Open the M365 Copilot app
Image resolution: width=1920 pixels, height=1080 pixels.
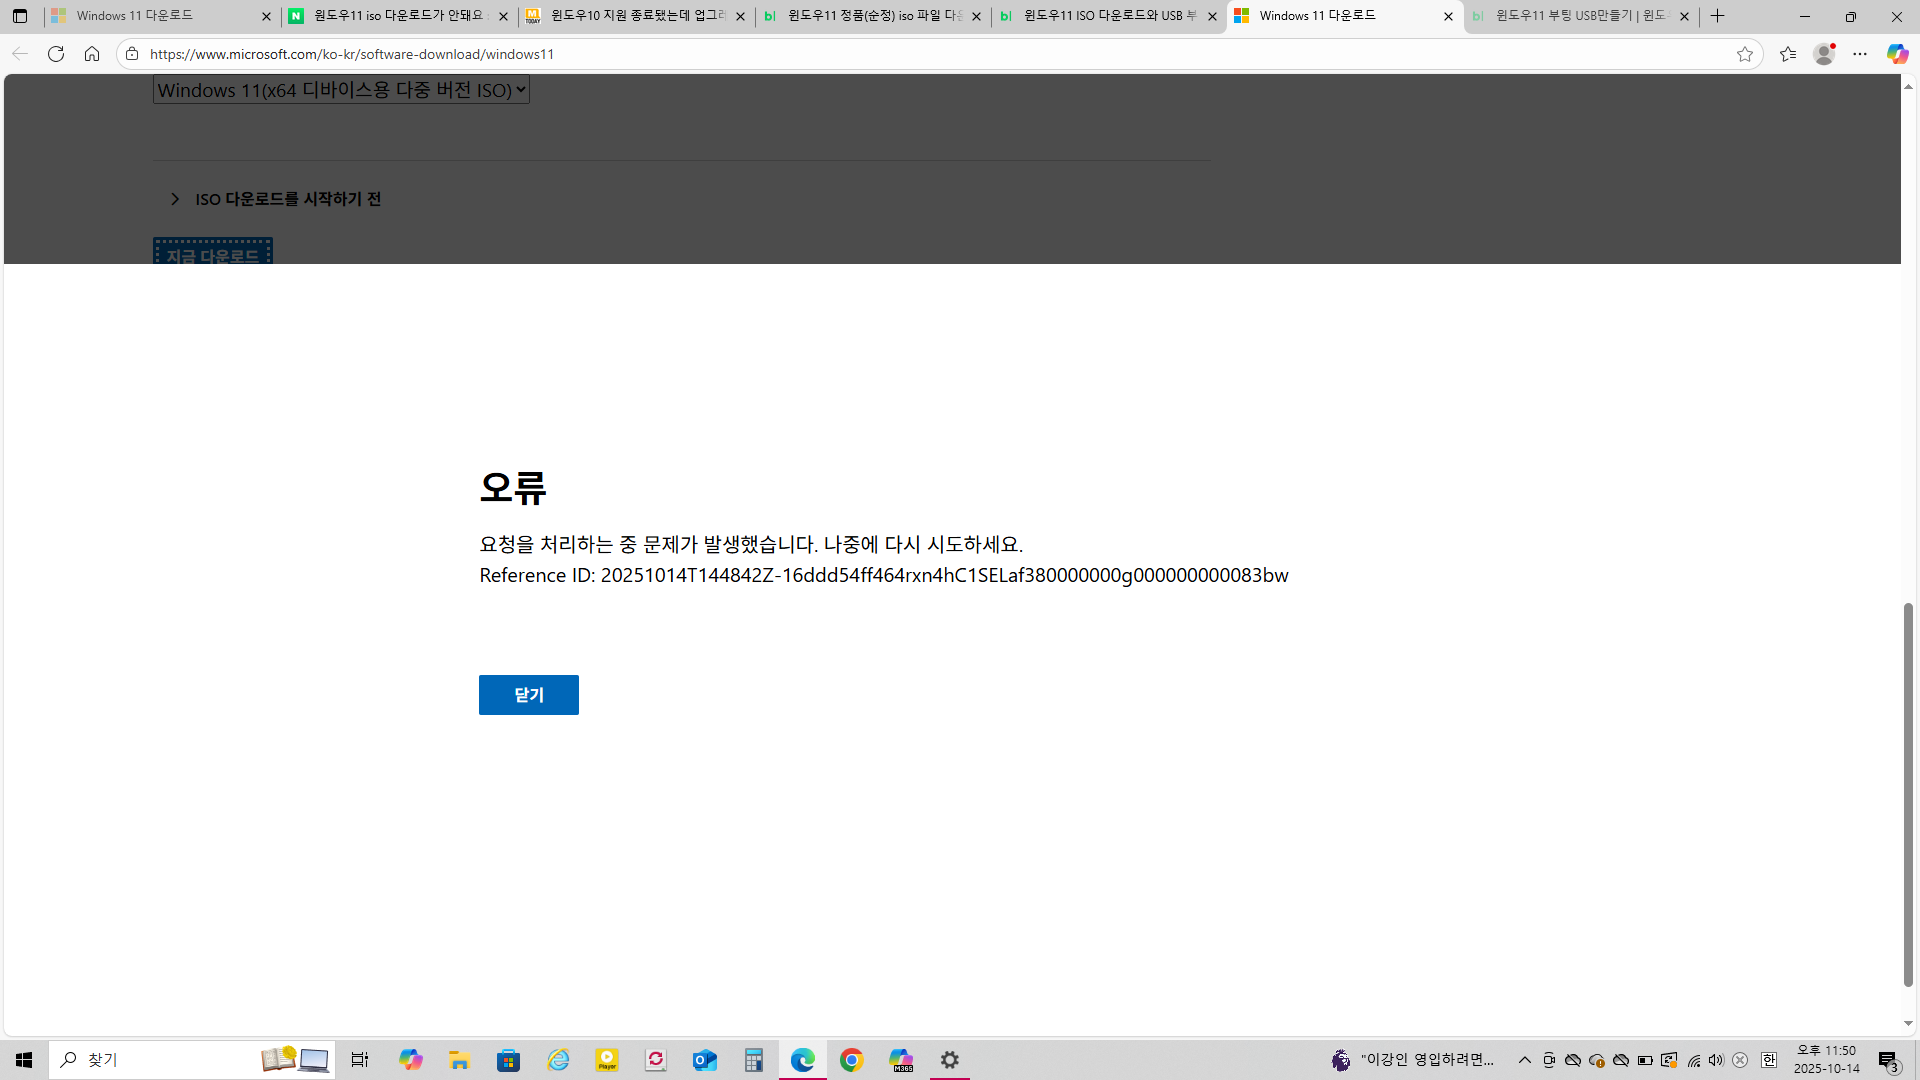click(x=901, y=1060)
